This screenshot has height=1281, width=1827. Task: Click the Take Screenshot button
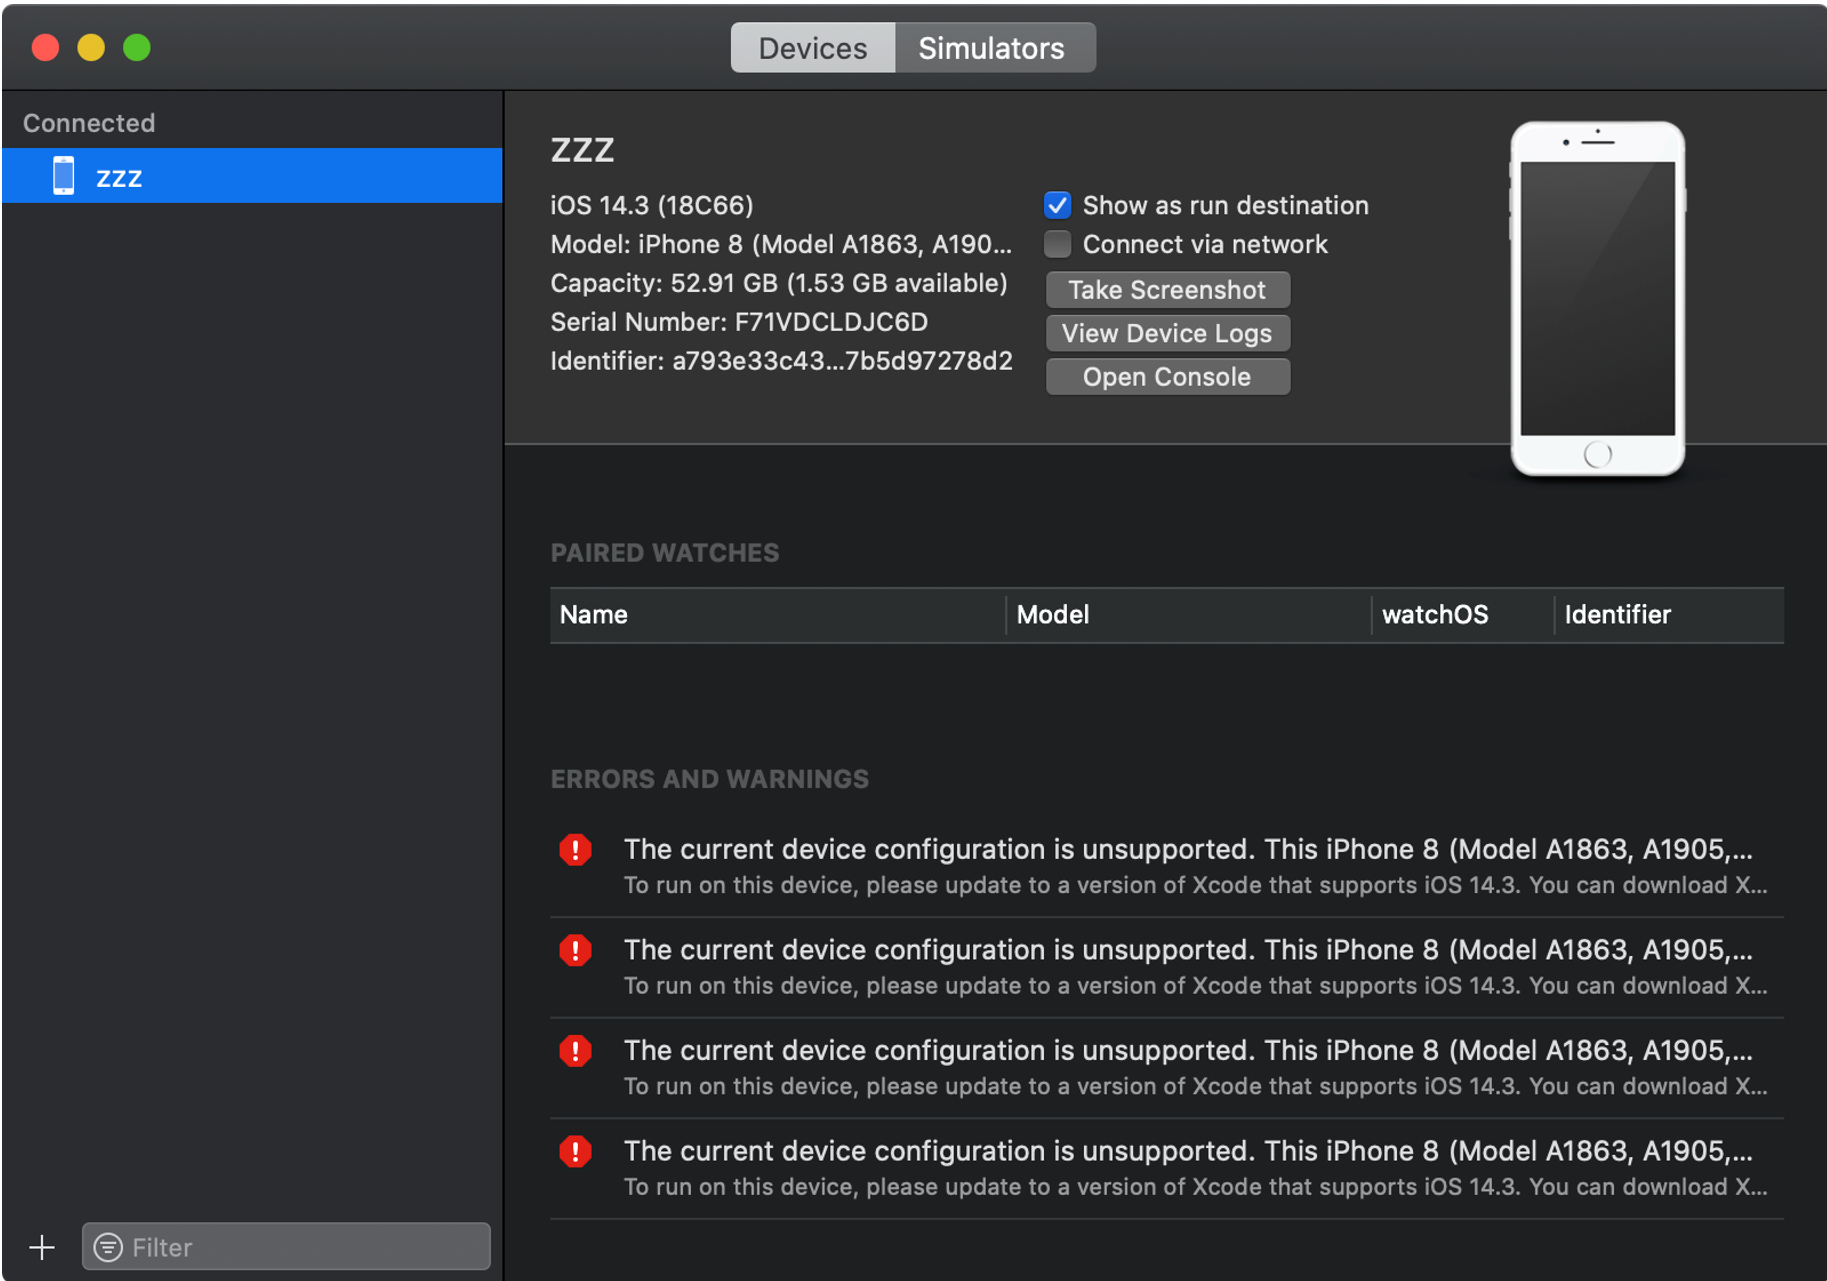(1167, 290)
